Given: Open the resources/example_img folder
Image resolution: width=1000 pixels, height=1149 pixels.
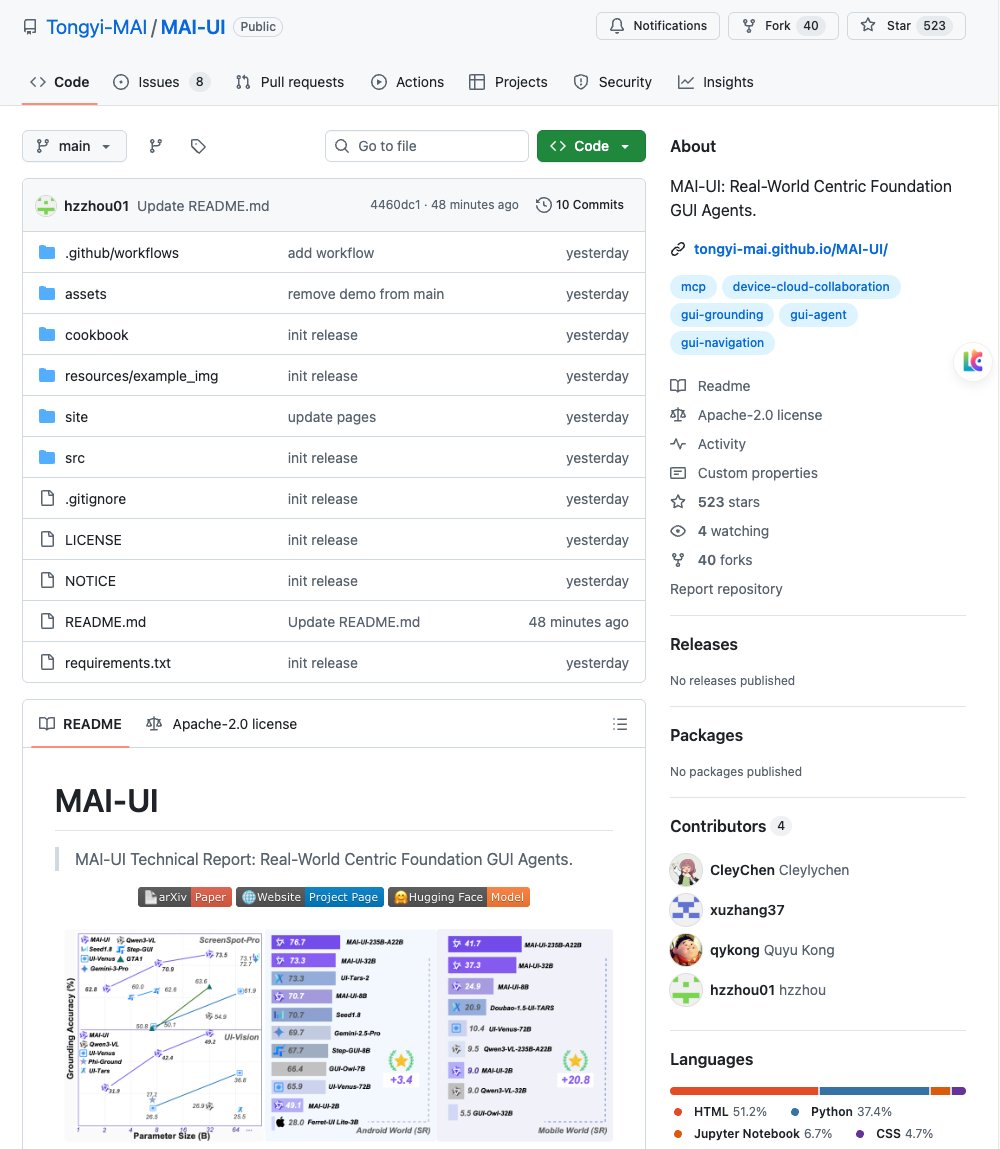Looking at the screenshot, I should point(141,376).
